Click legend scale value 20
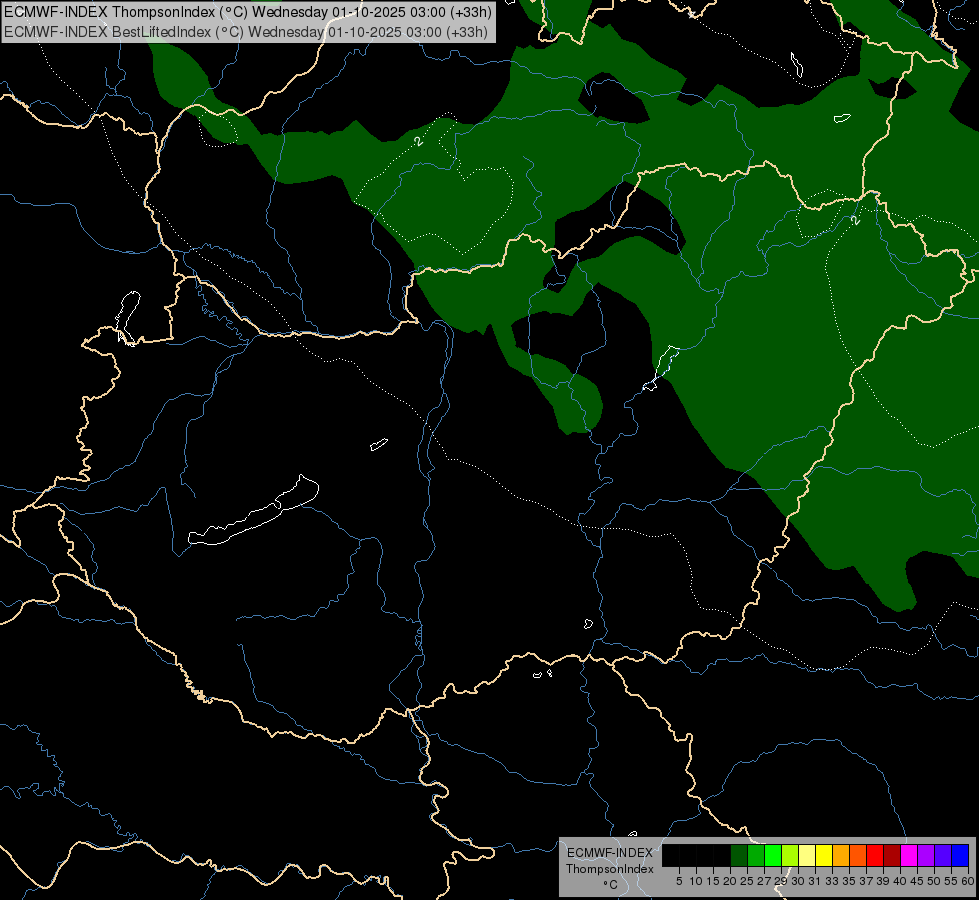979x900 pixels. click(730, 881)
